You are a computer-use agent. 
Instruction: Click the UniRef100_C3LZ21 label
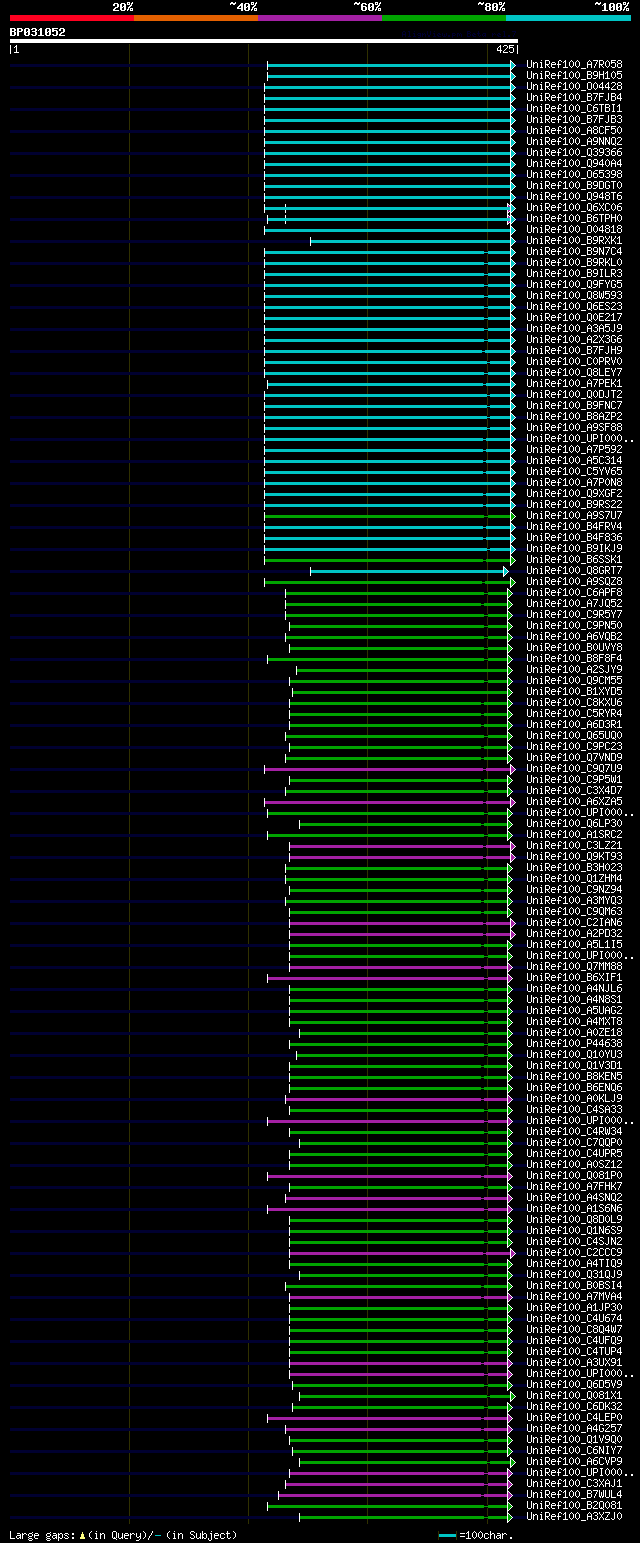(574, 845)
